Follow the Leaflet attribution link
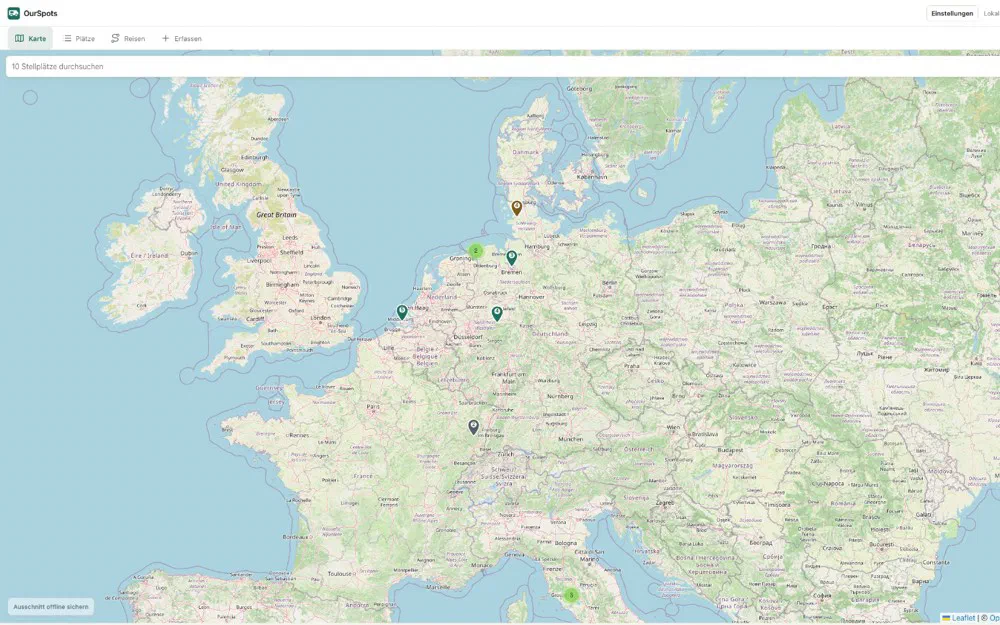1000x625 pixels. tap(959, 617)
